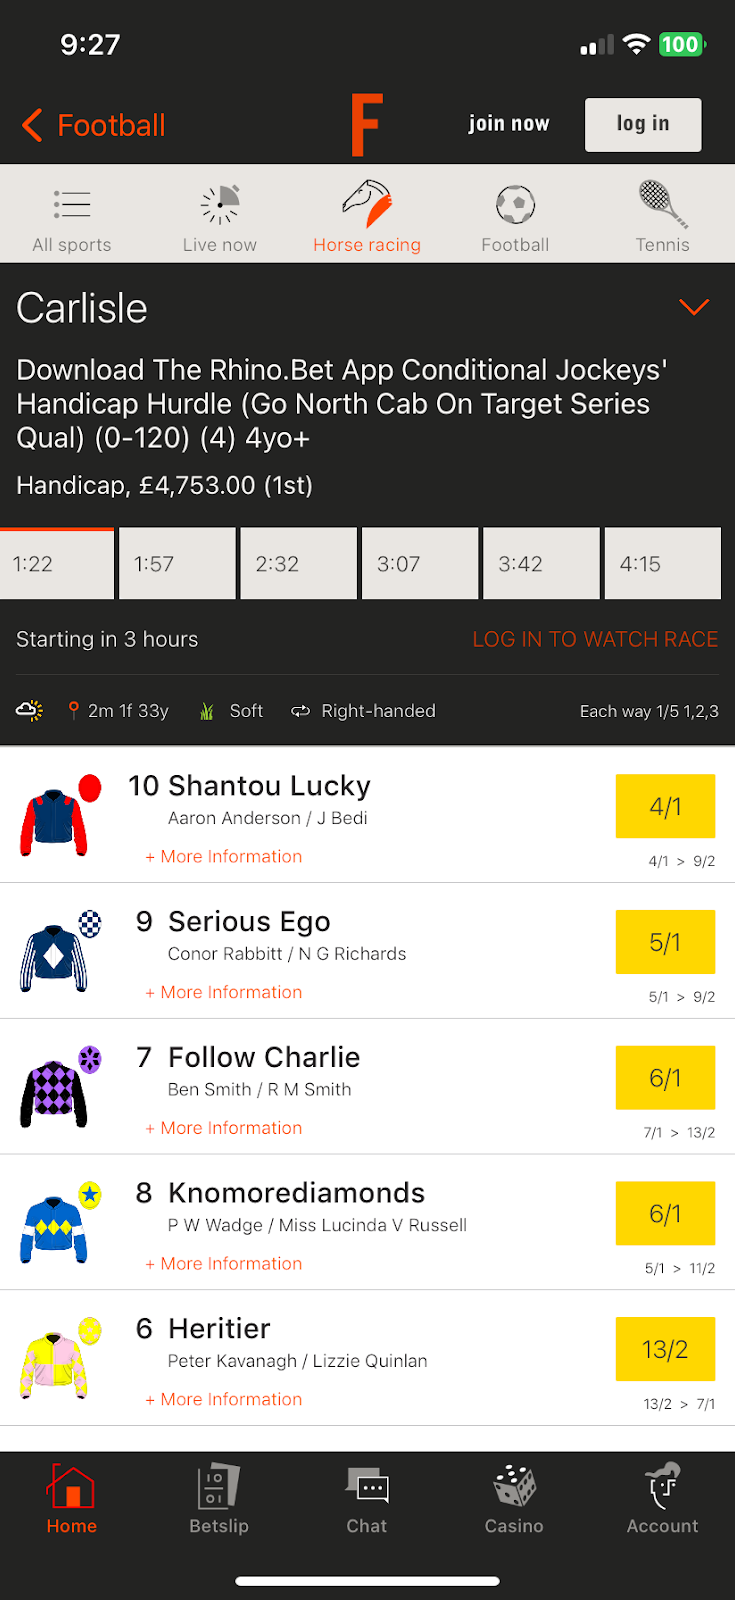
Task: Pick the 13/2 odds for Heritier
Action: coord(665,1350)
